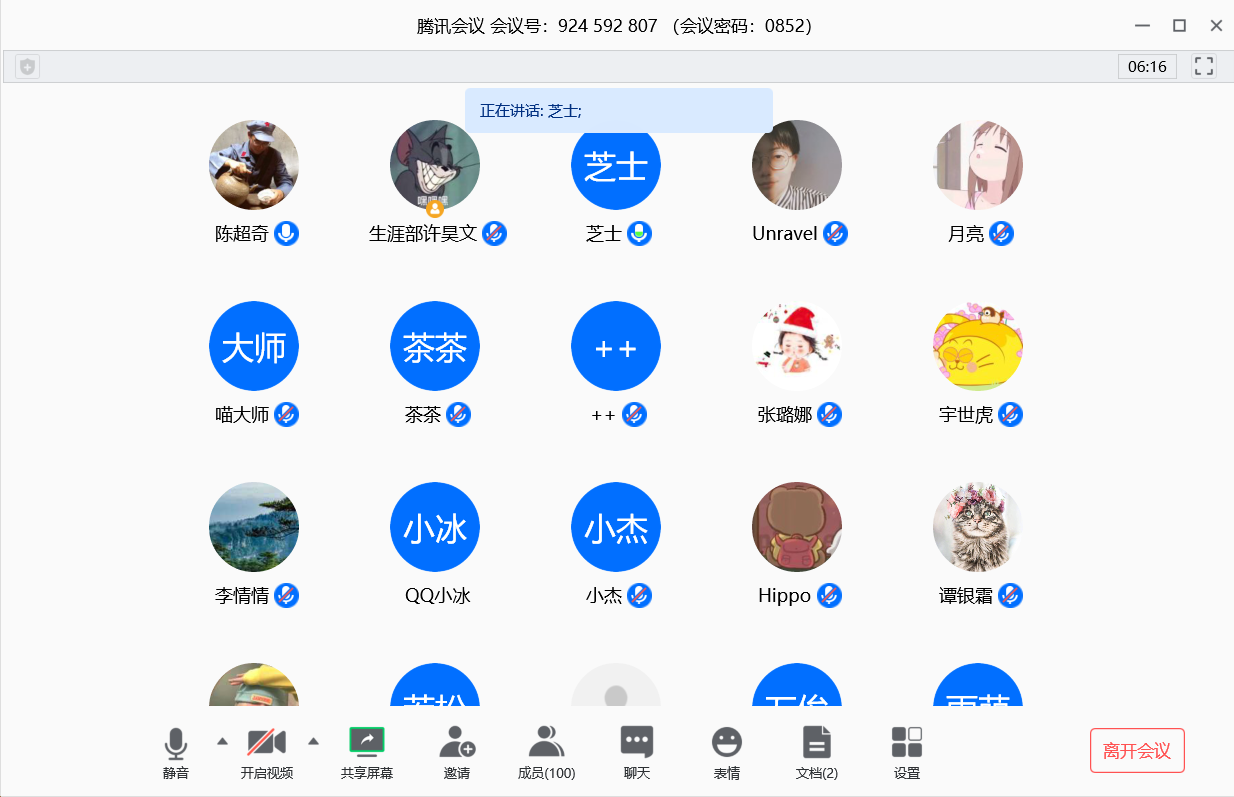Click the security shield icon
The width and height of the screenshot is (1234, 797).
28,67
